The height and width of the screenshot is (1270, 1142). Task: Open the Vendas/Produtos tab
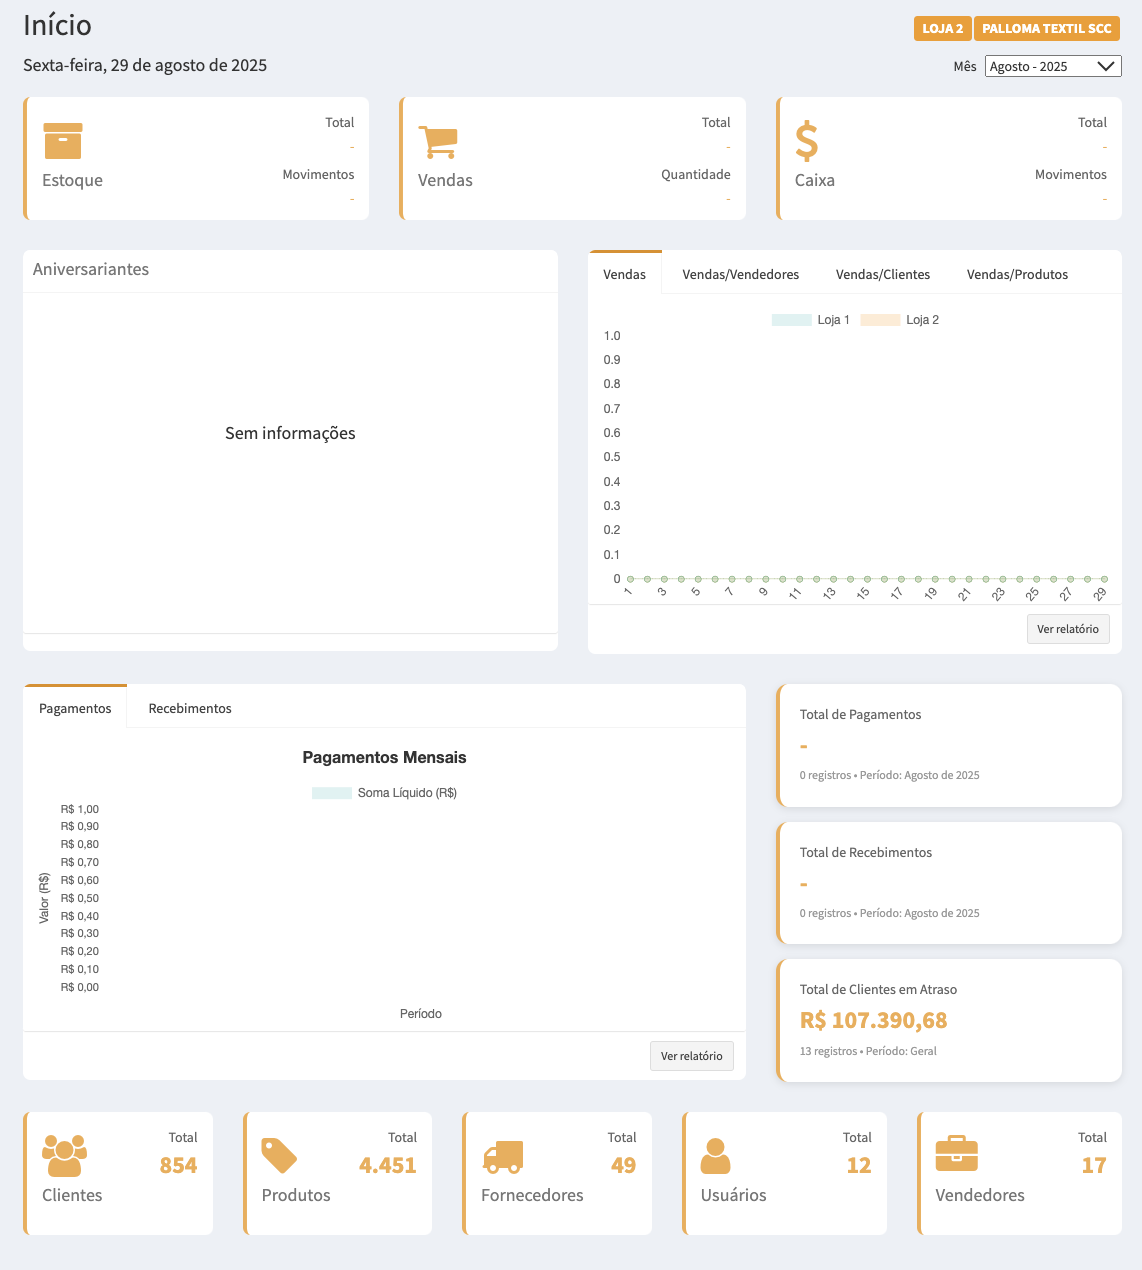click(x=1017, y=274)
